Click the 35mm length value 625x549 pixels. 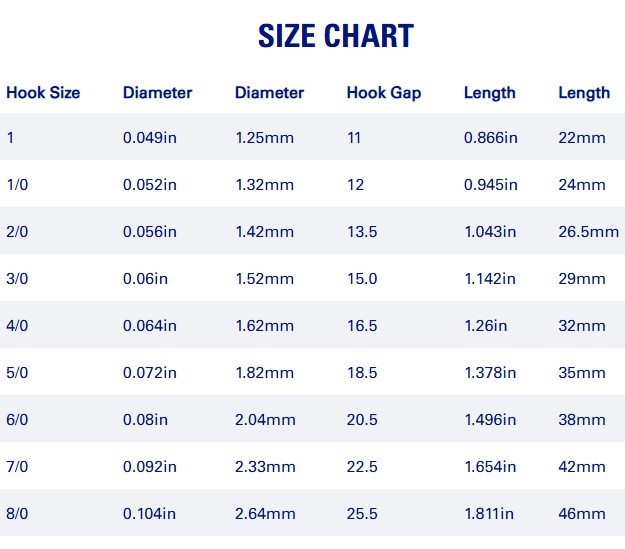pyautogui.click(x=582, y=373)
